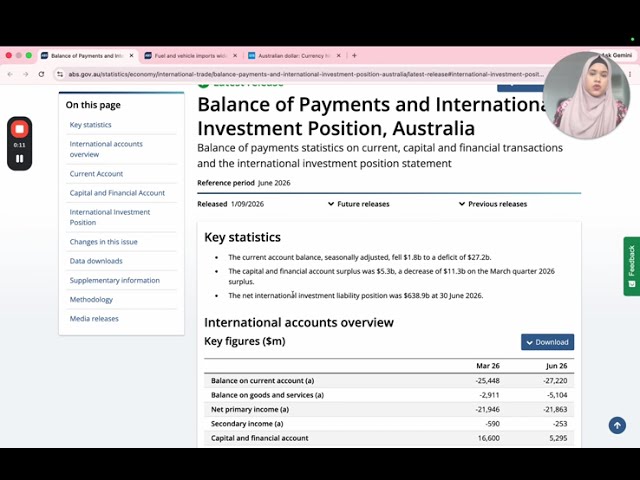Click the -25,448 Mar 26 value
The height and width of the screenshot is (480, 640).
coord(487,381)
